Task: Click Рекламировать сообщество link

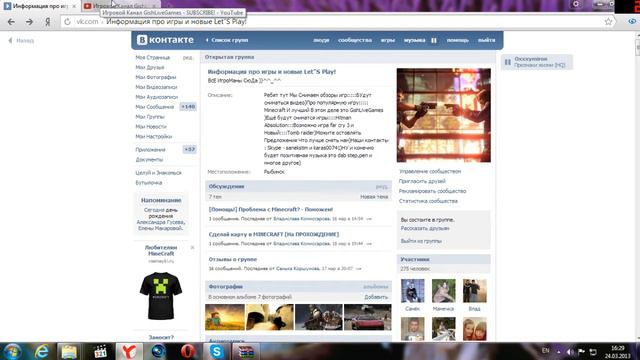Action: (x=432, y=191)
